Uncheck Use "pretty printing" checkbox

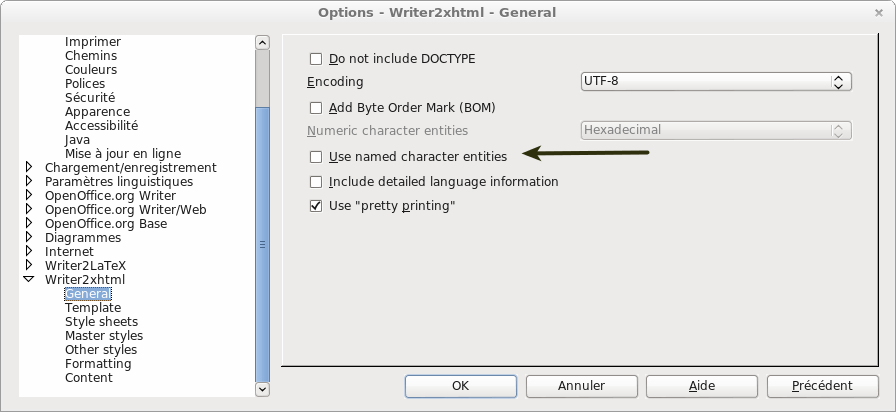tap(316, 206)
